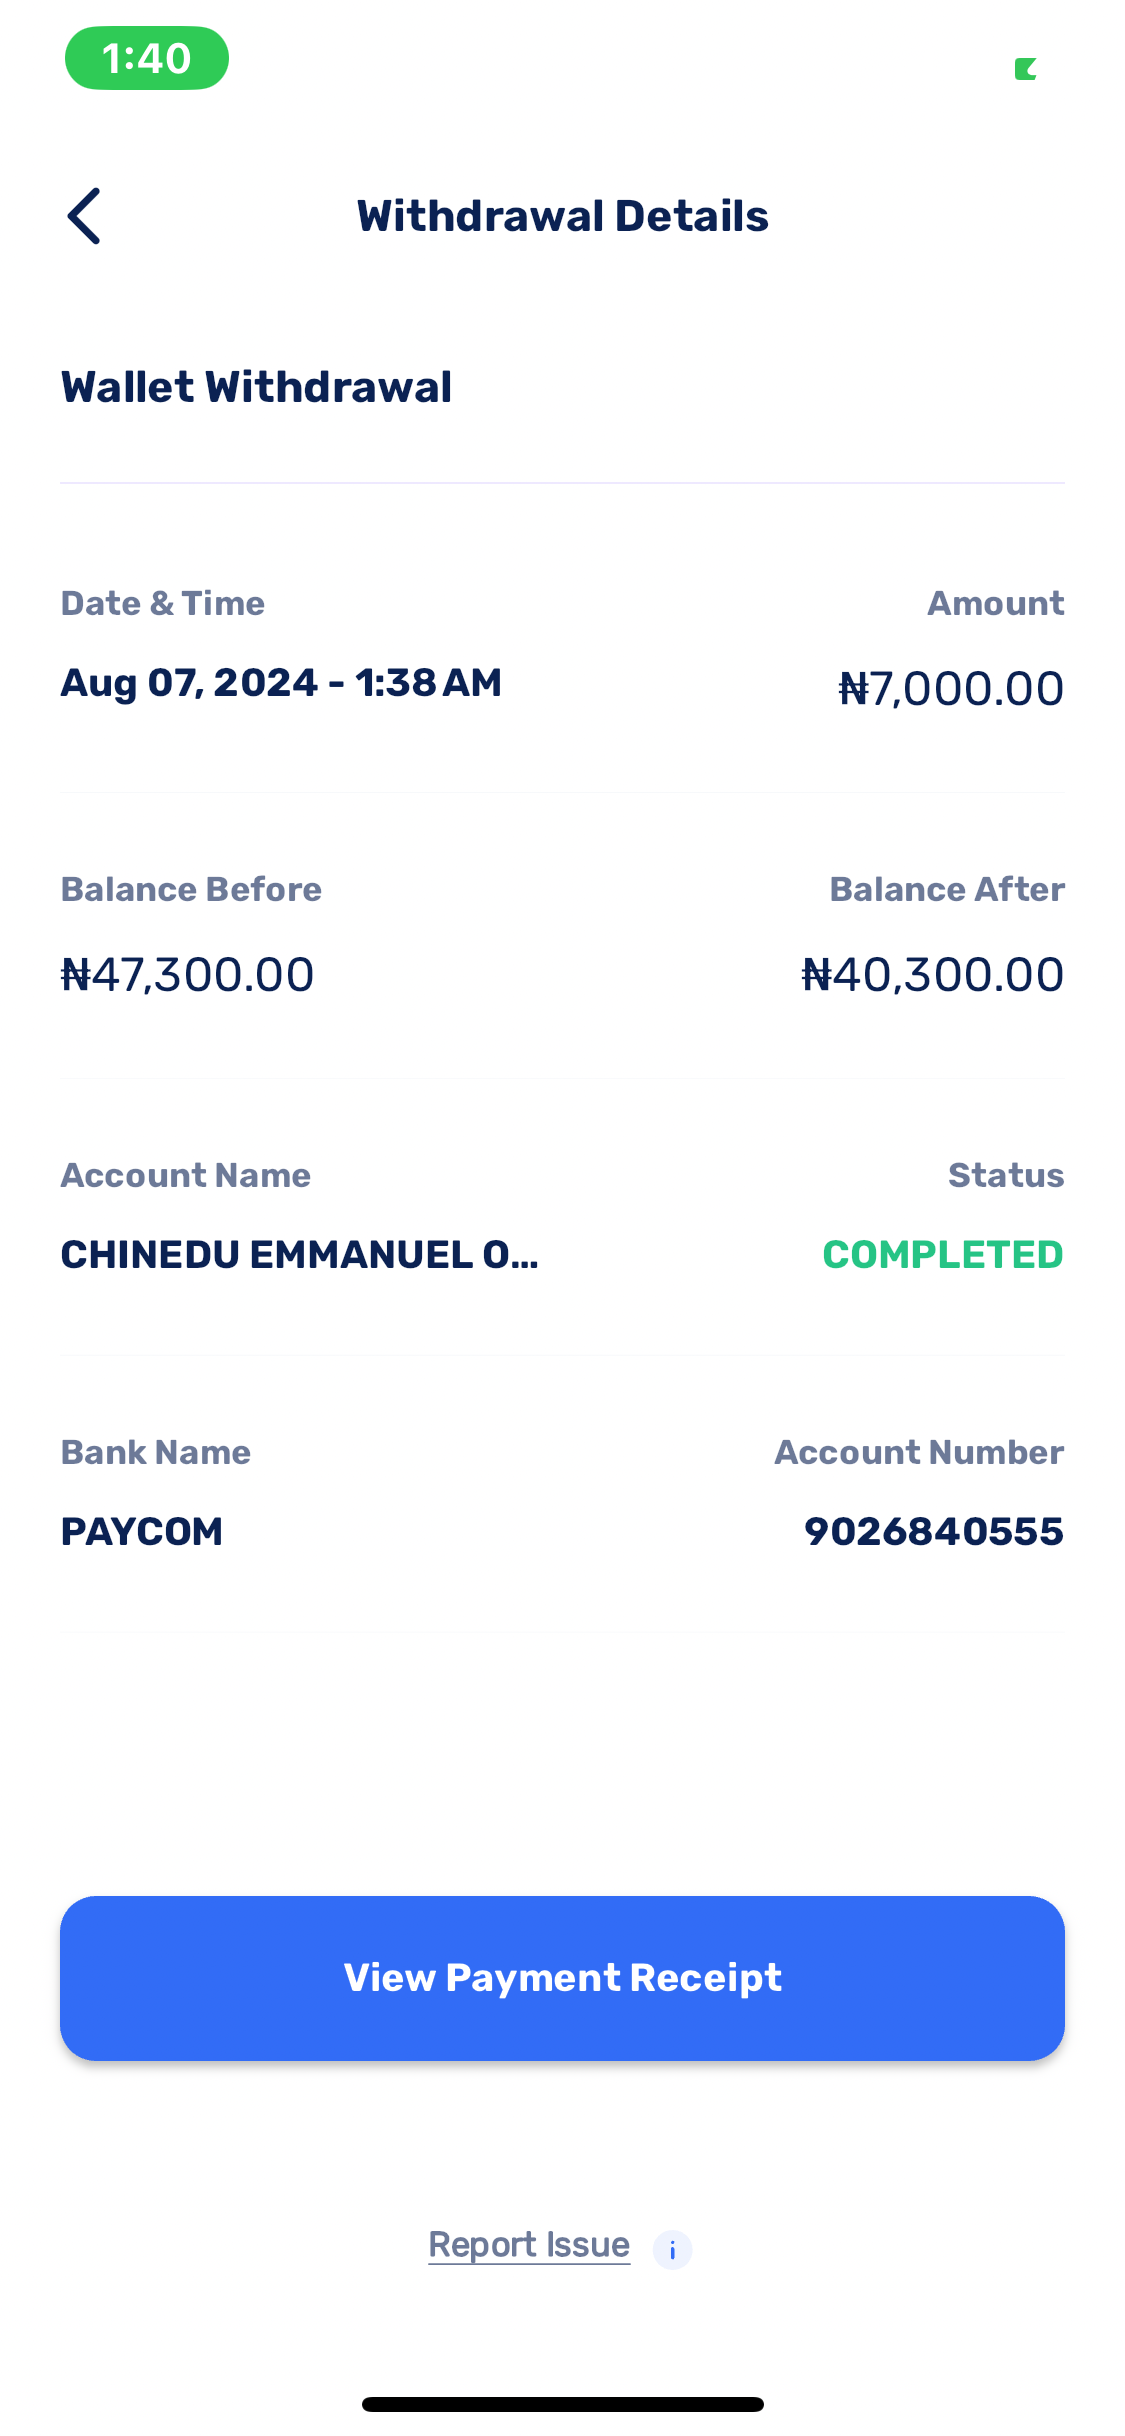Image resolution: width=1125 pixels, height=2436 pixels.
Task: Click the ₦47,300.00 balance before value
Action: coord(188,975)
